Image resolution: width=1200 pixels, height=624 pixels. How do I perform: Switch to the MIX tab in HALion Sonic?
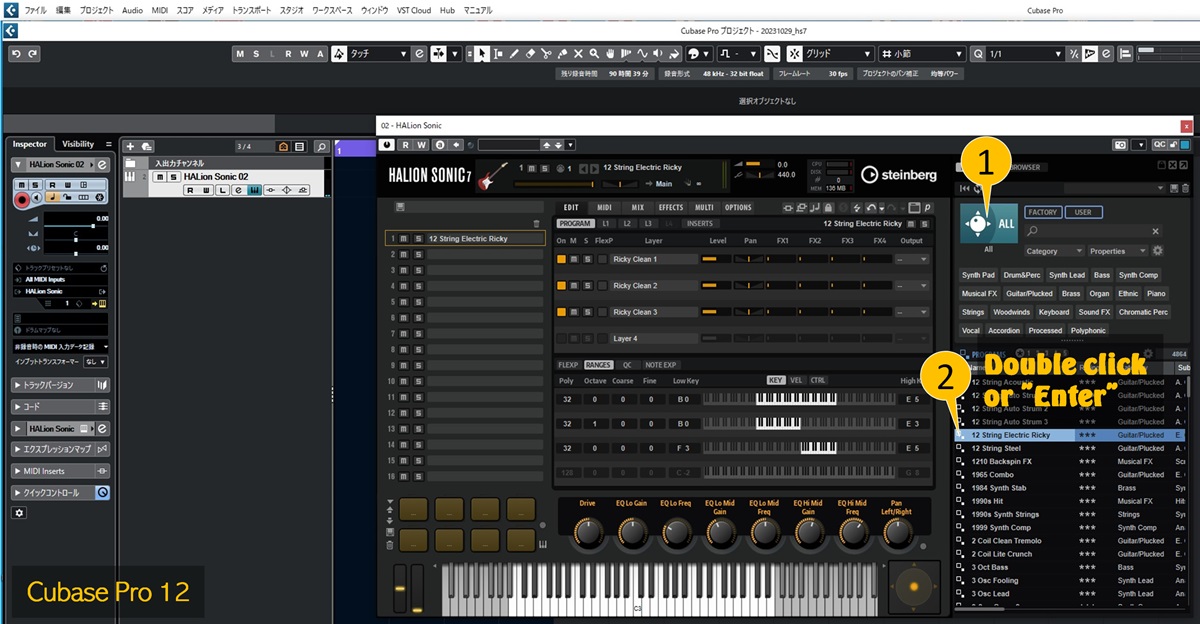638,207
